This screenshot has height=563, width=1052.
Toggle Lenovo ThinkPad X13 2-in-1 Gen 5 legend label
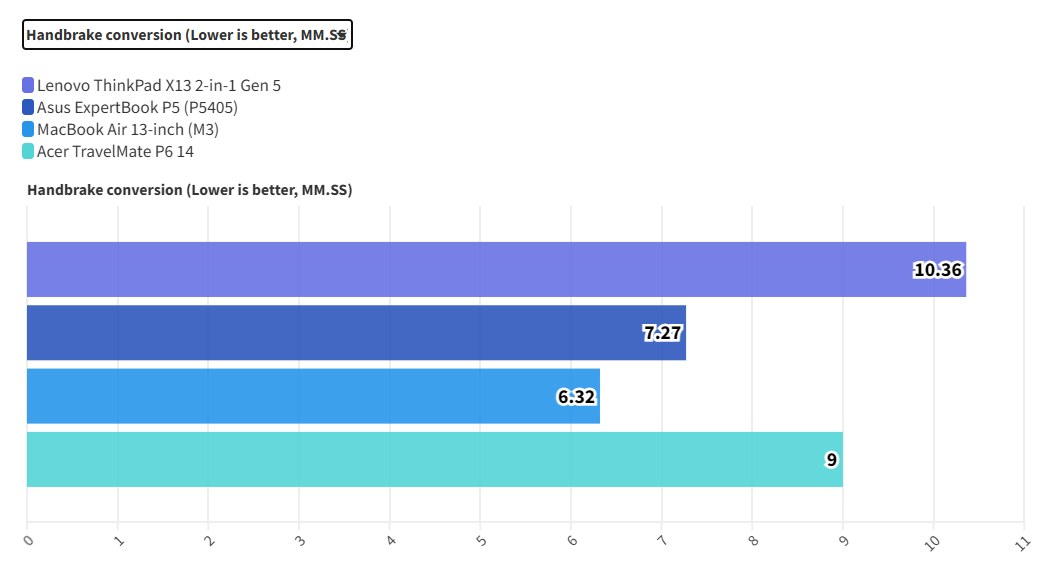tap(158, 85)
